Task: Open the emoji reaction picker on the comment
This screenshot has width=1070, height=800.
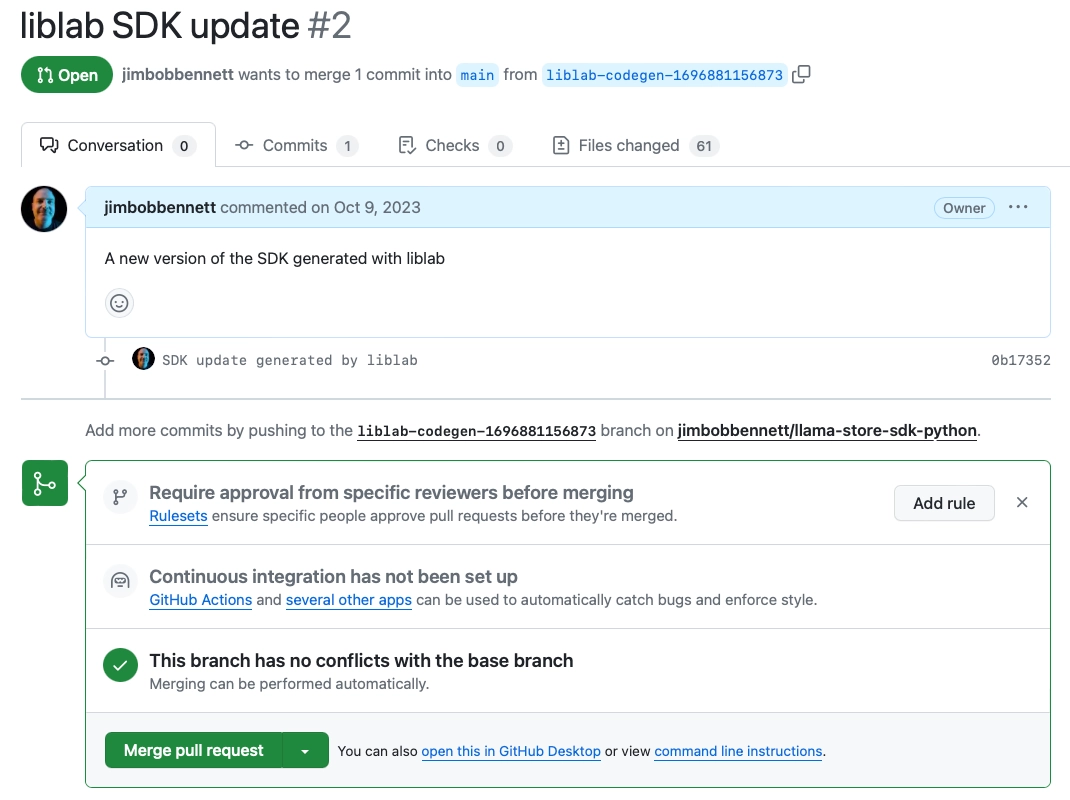Action: [119, 302]
